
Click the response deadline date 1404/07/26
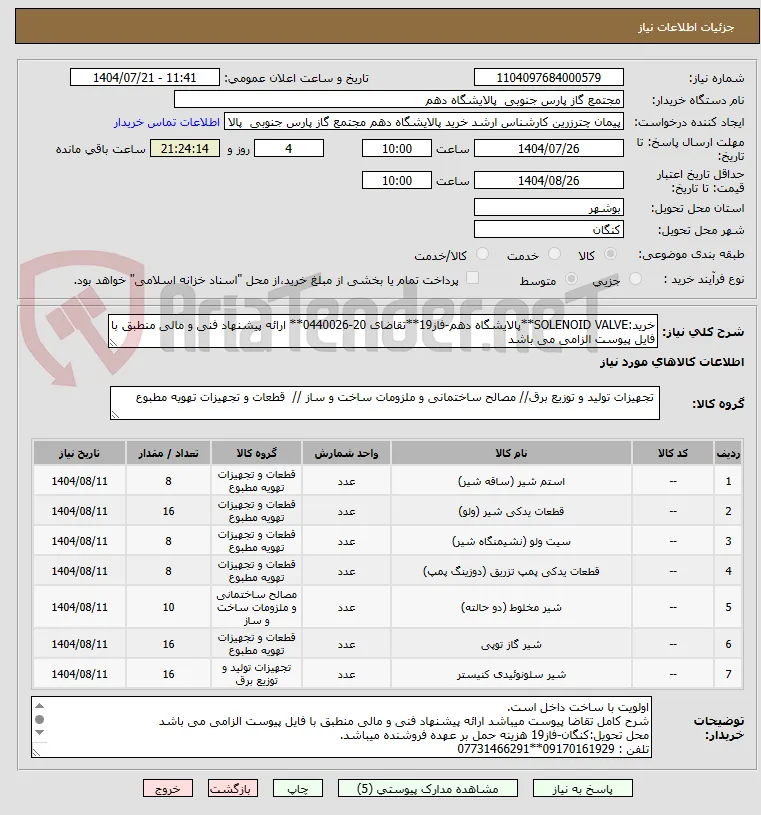548,149
